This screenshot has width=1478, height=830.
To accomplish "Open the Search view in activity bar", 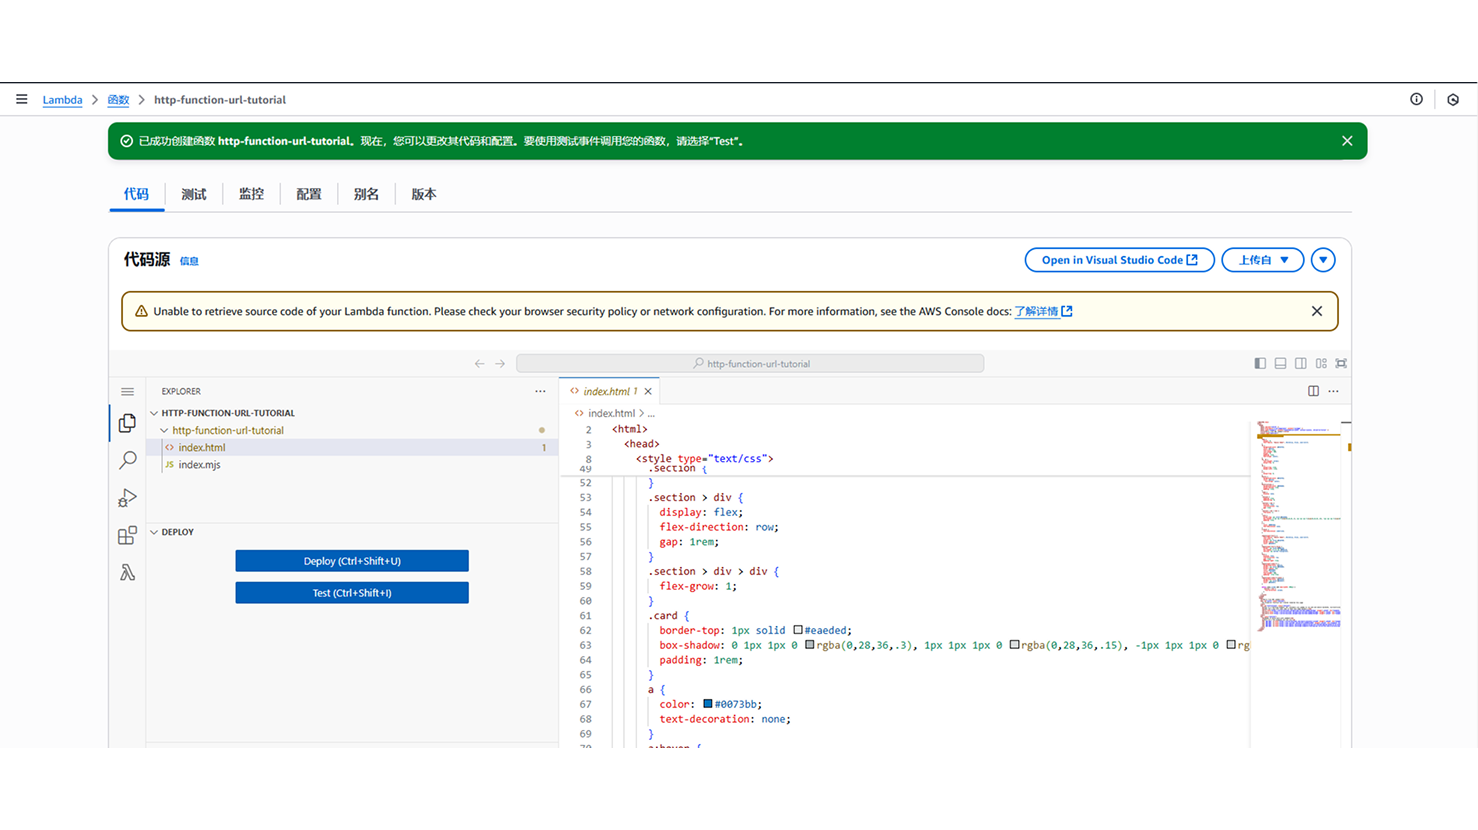I will (127, 460).
